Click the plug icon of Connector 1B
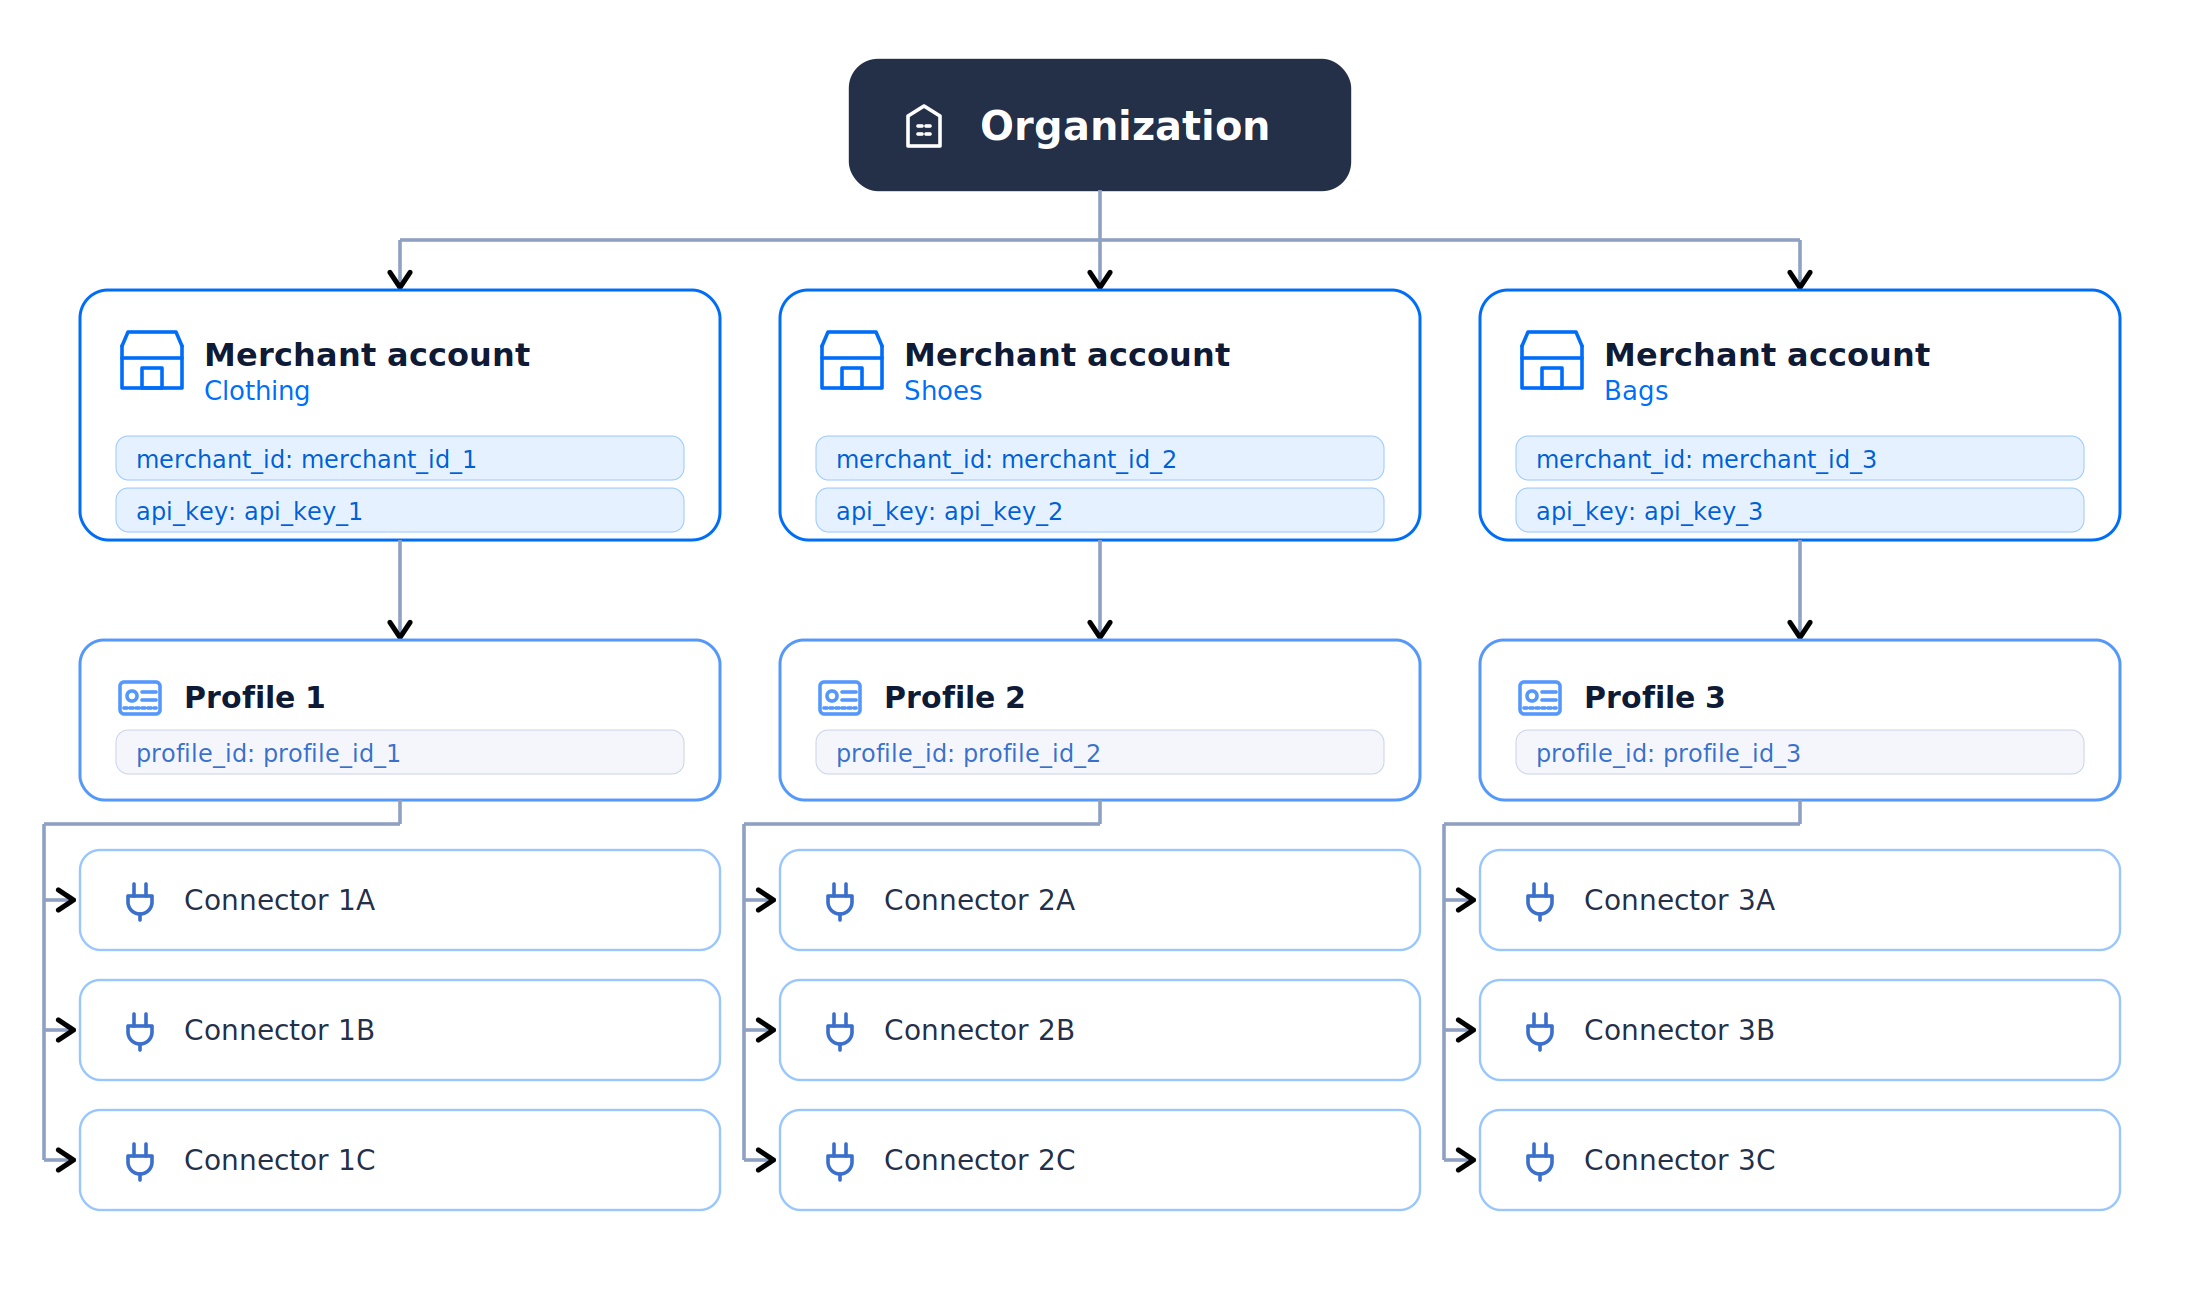The image size is (2200, 1290). (140, 1030)
